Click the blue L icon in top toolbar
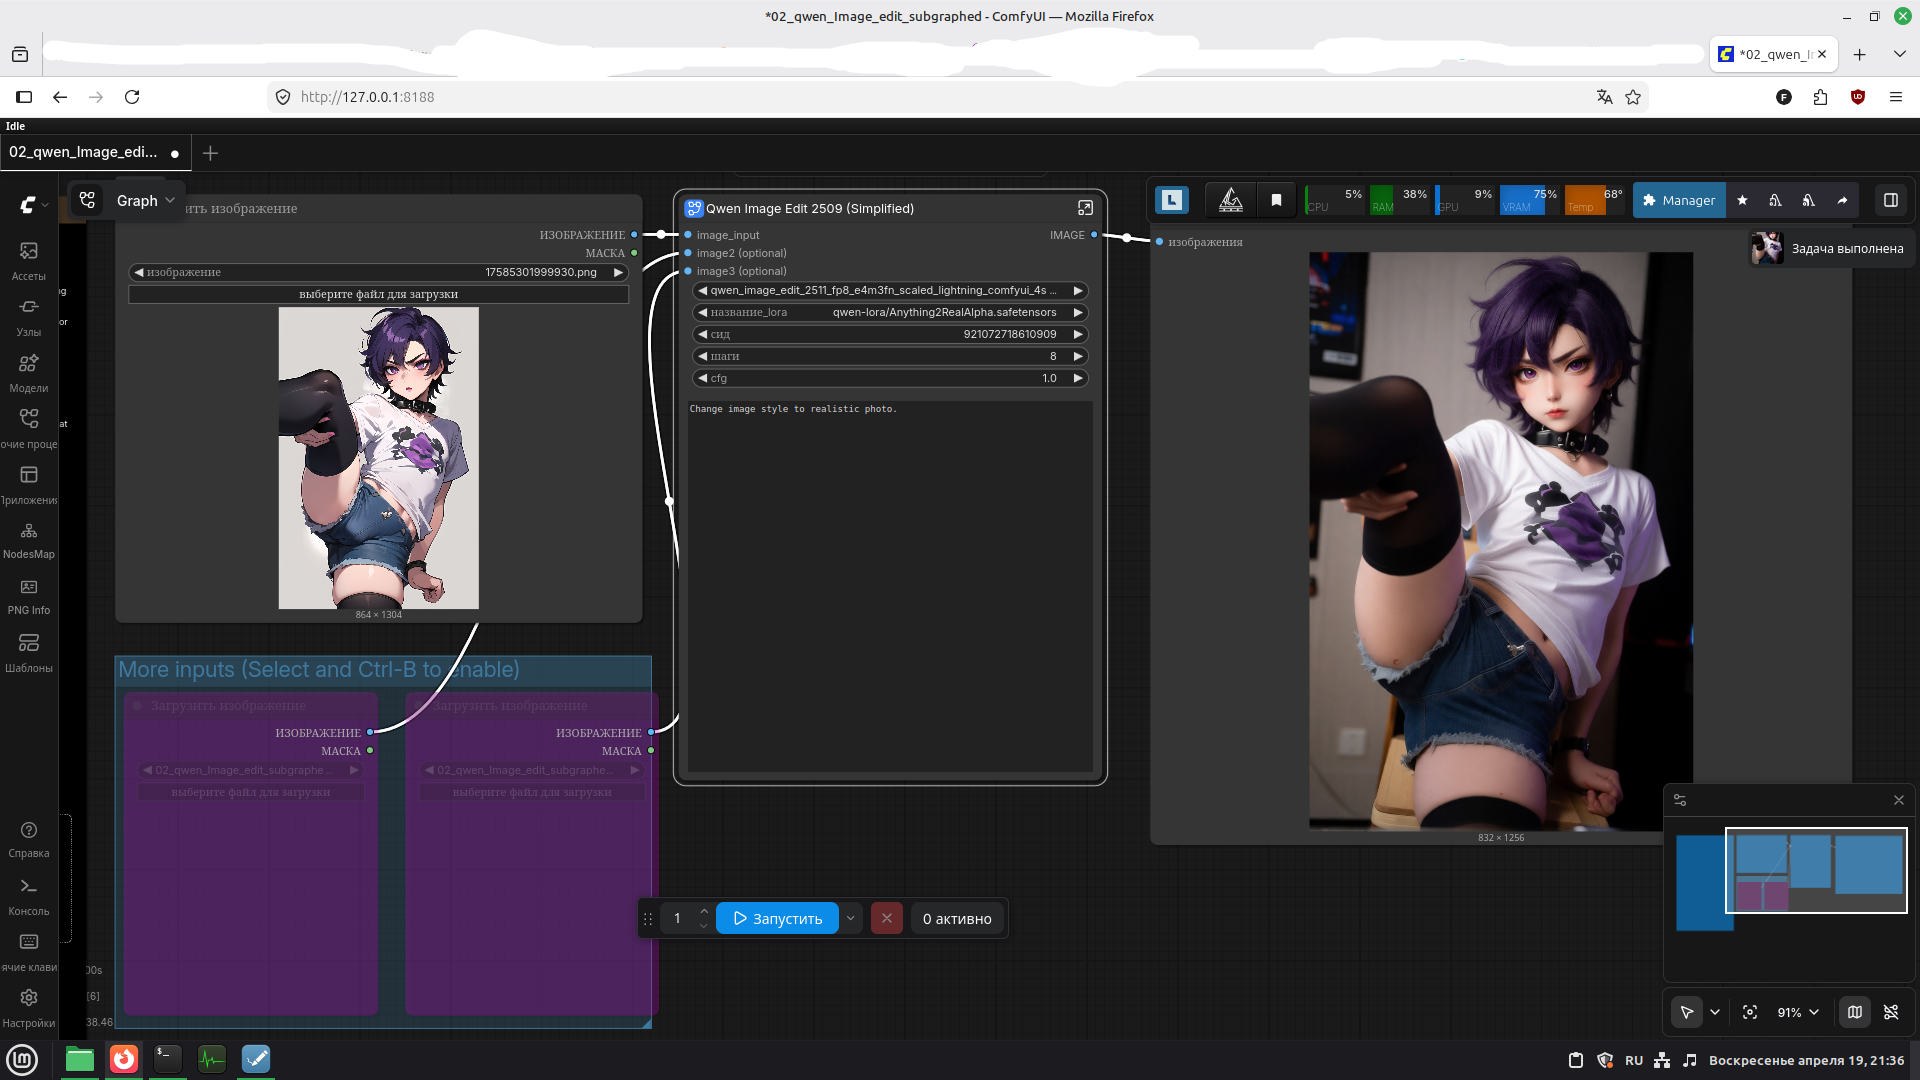1920x1080 pixels. (1172, 200)
